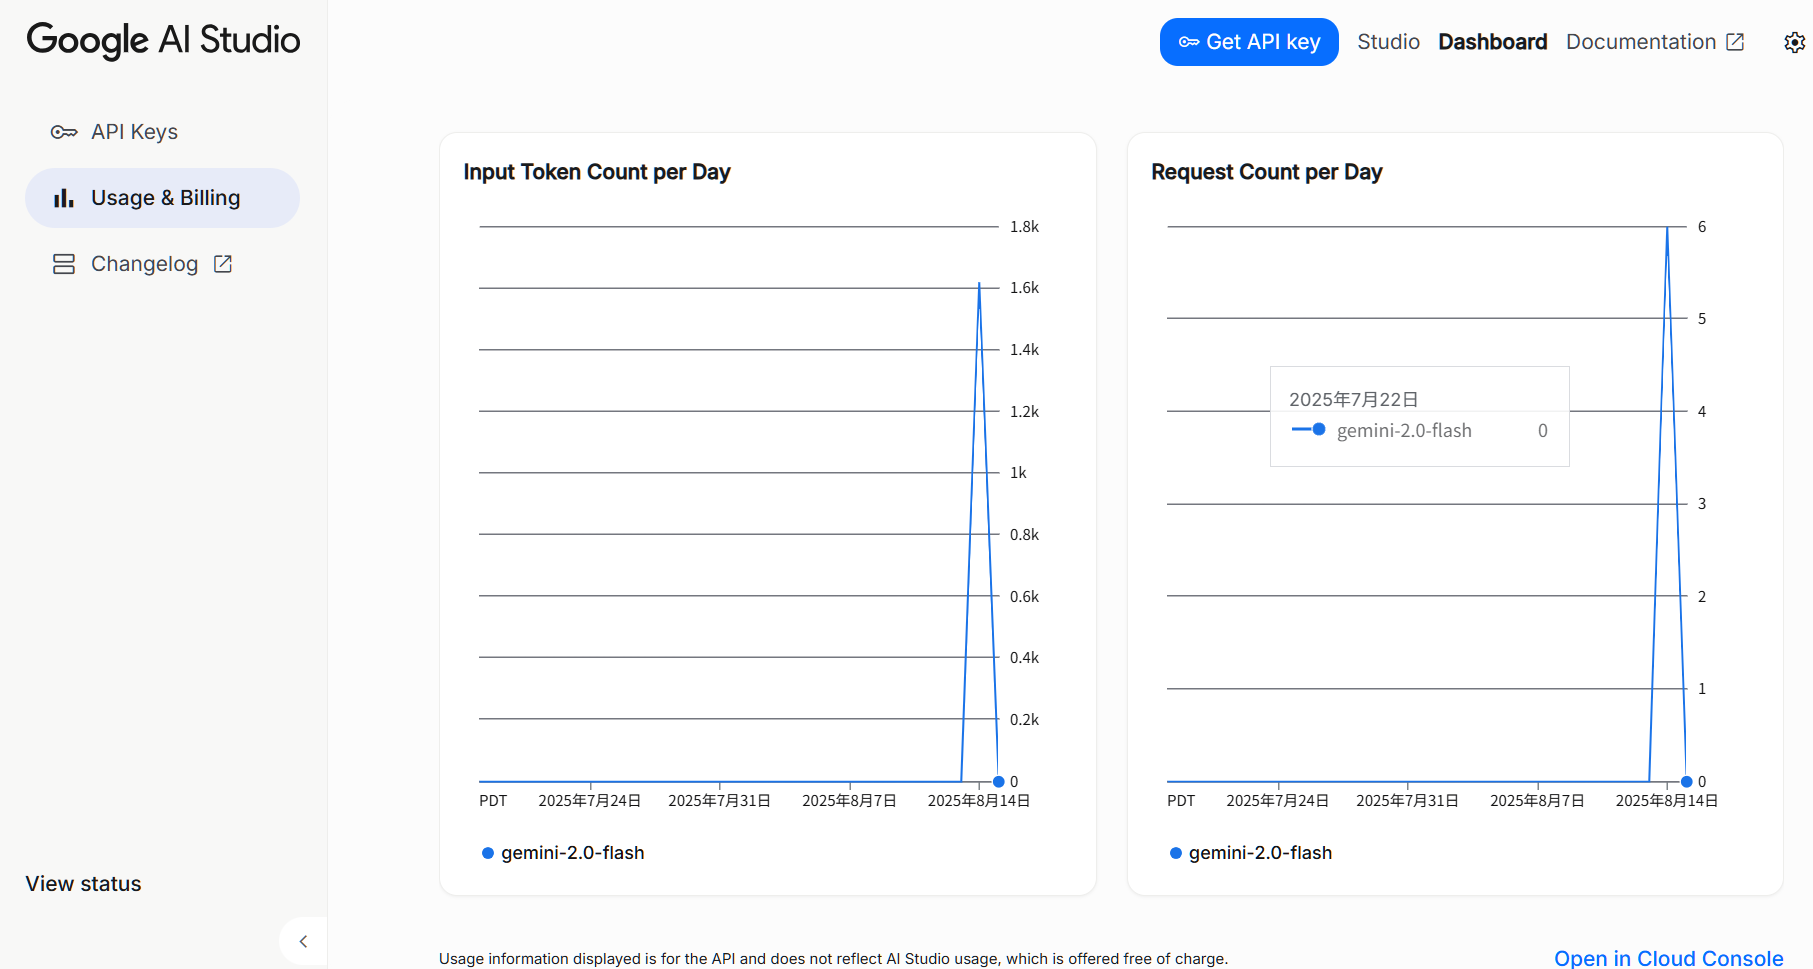The height and width of the screenshot is (969, 1813).
Task: Switch to the Dashboard tab
Action: click(x=1492, y=42)
